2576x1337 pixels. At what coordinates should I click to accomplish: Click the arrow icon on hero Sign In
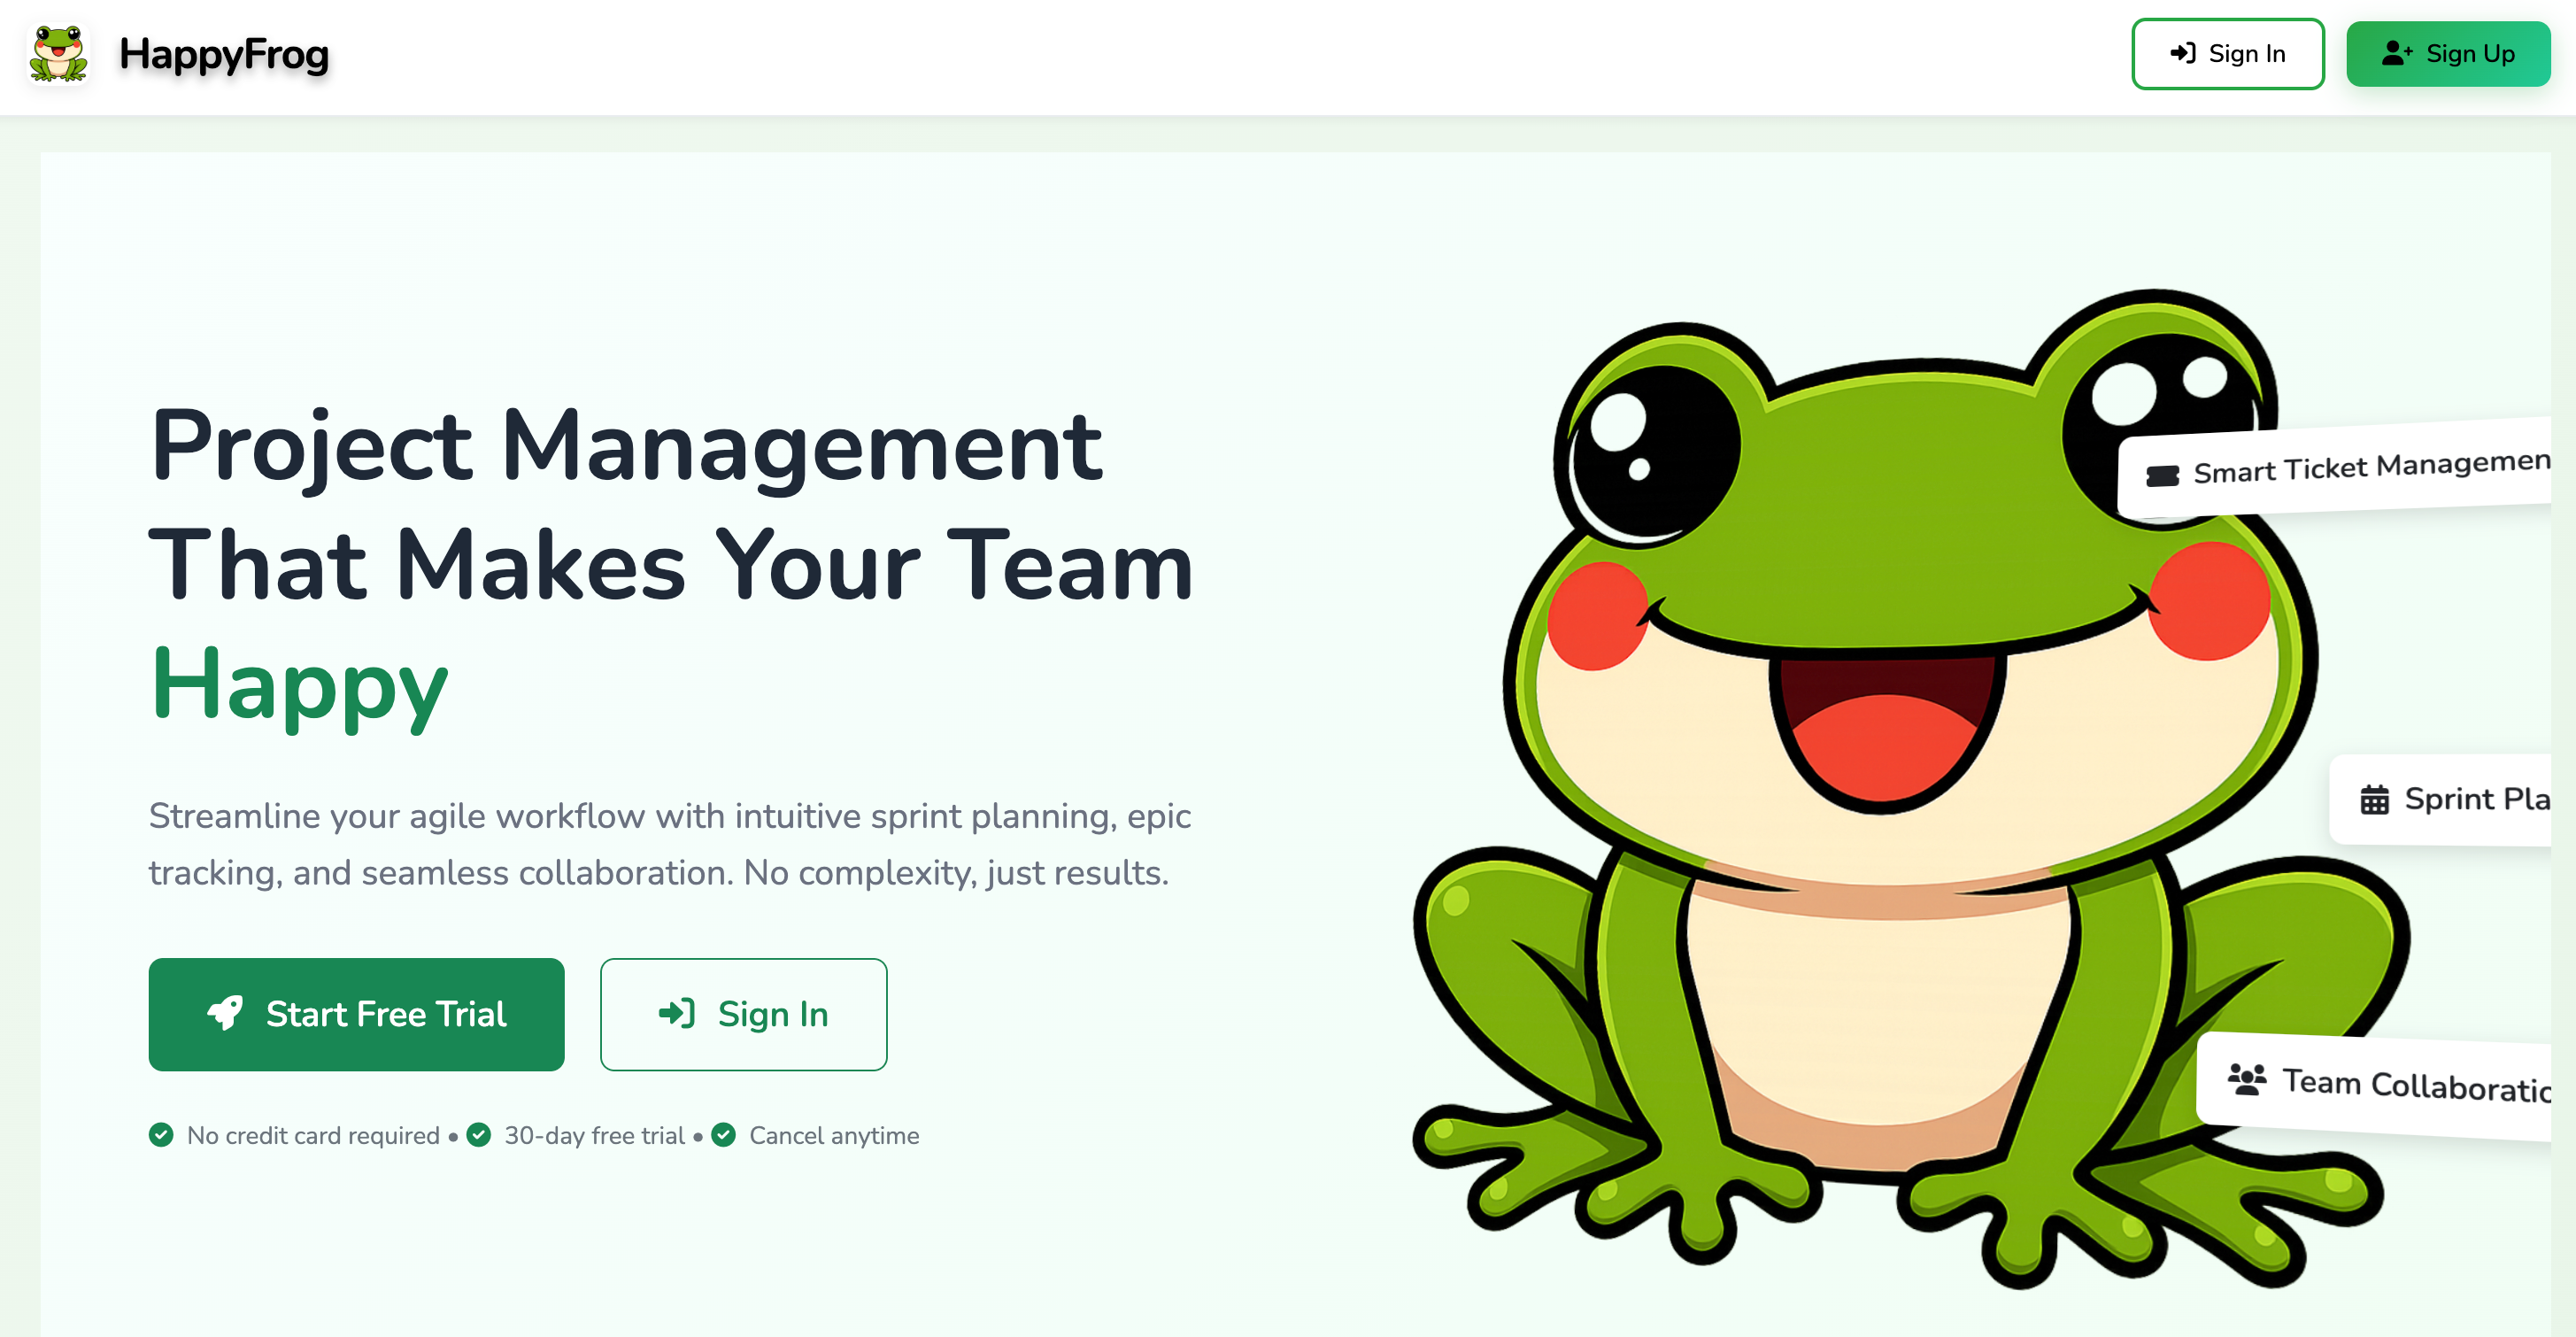click(677, 1014)
